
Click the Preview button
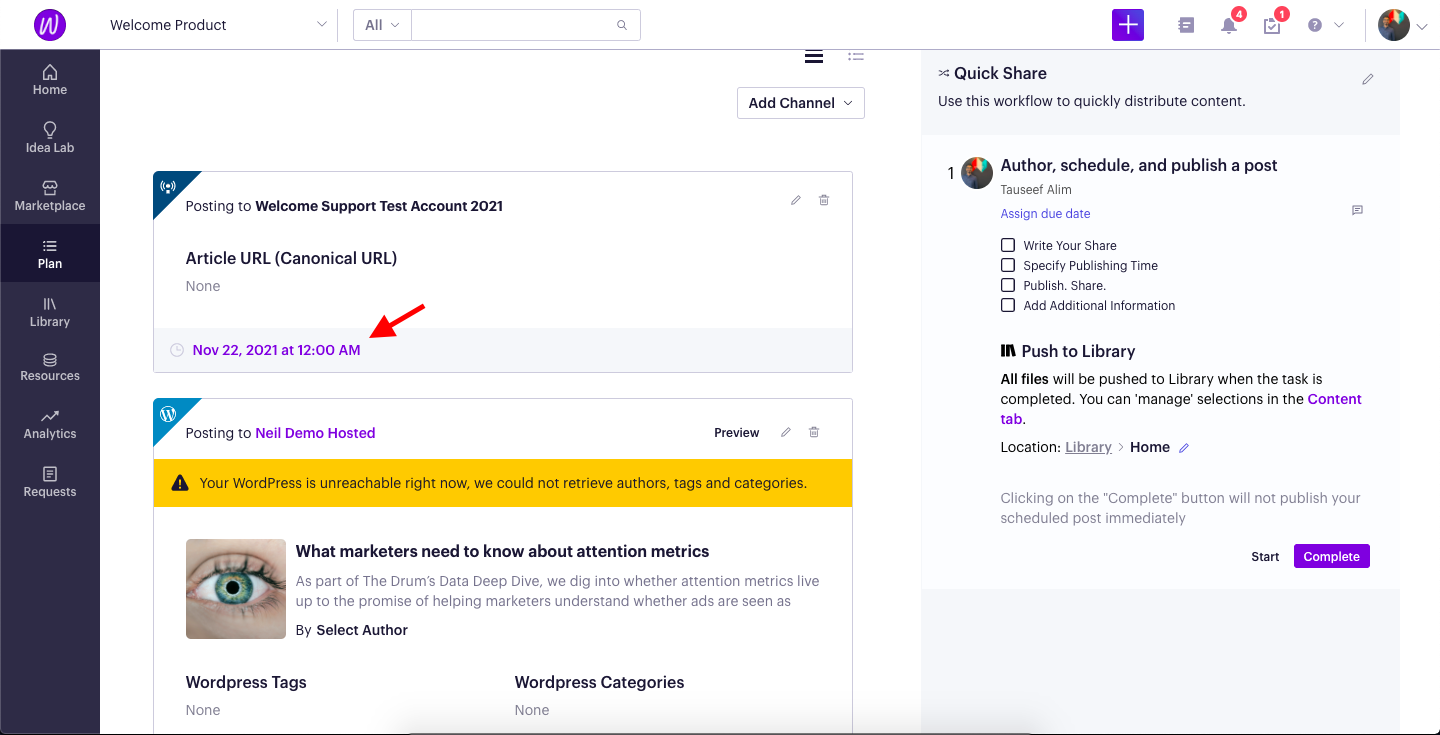point(737,433)
